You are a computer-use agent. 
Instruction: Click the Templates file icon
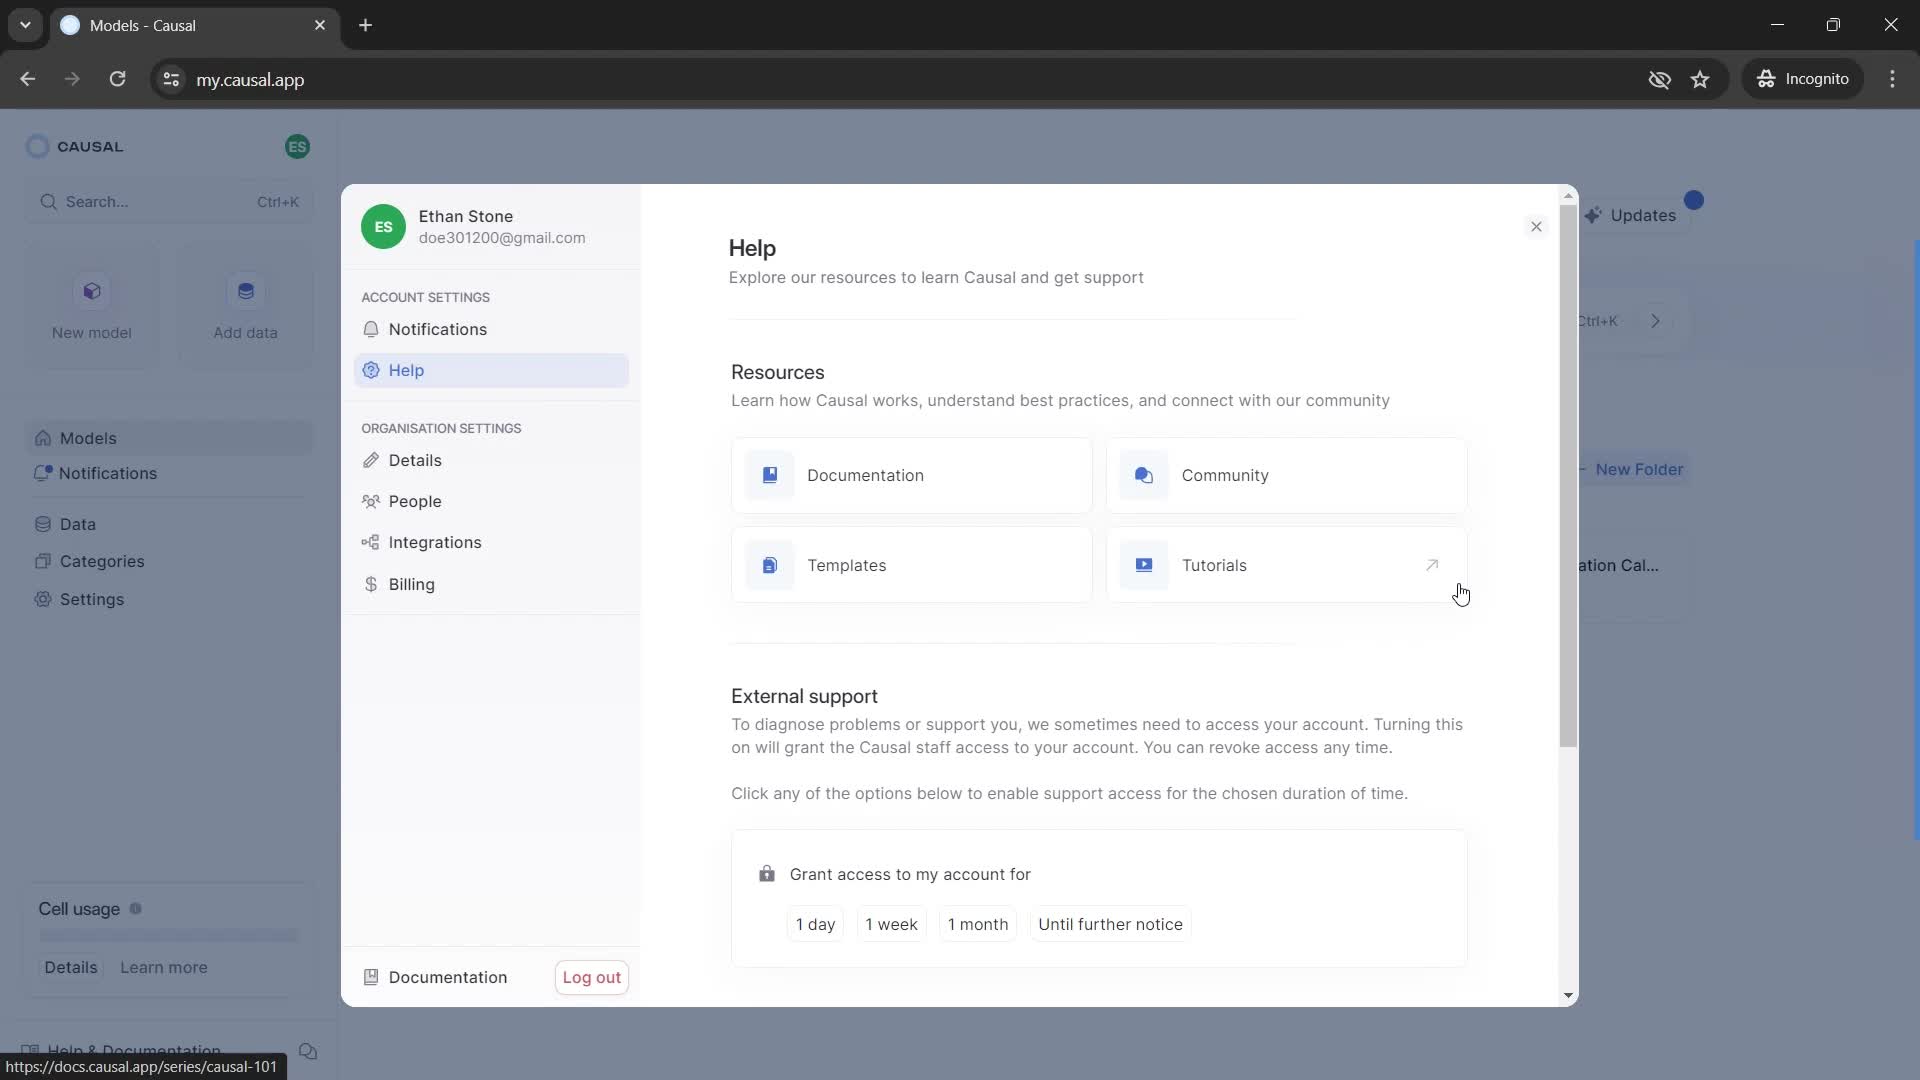pos(769,565)
